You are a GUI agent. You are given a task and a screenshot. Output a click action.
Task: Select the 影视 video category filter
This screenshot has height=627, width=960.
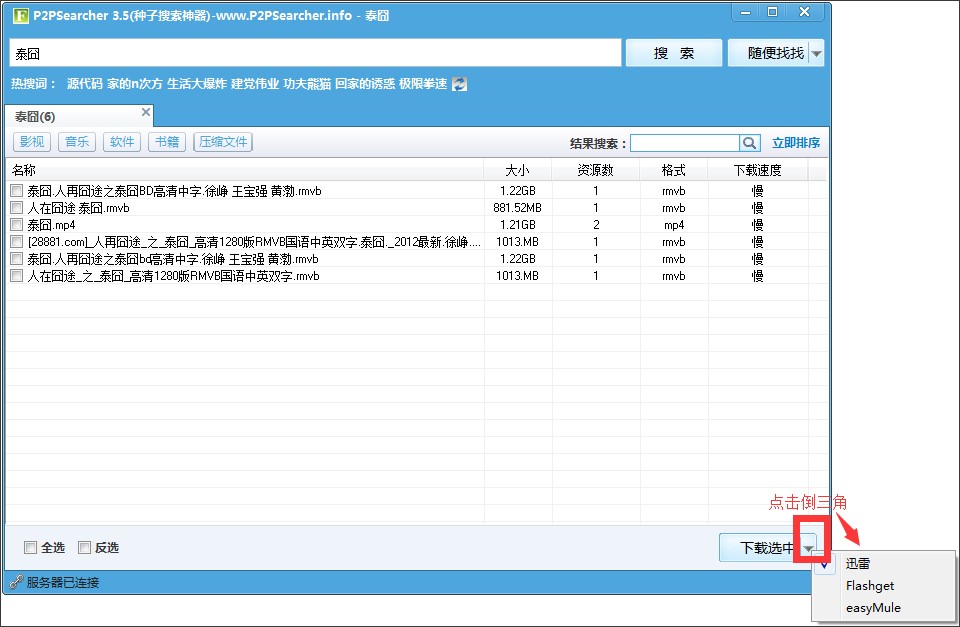(x=31, y=142)
